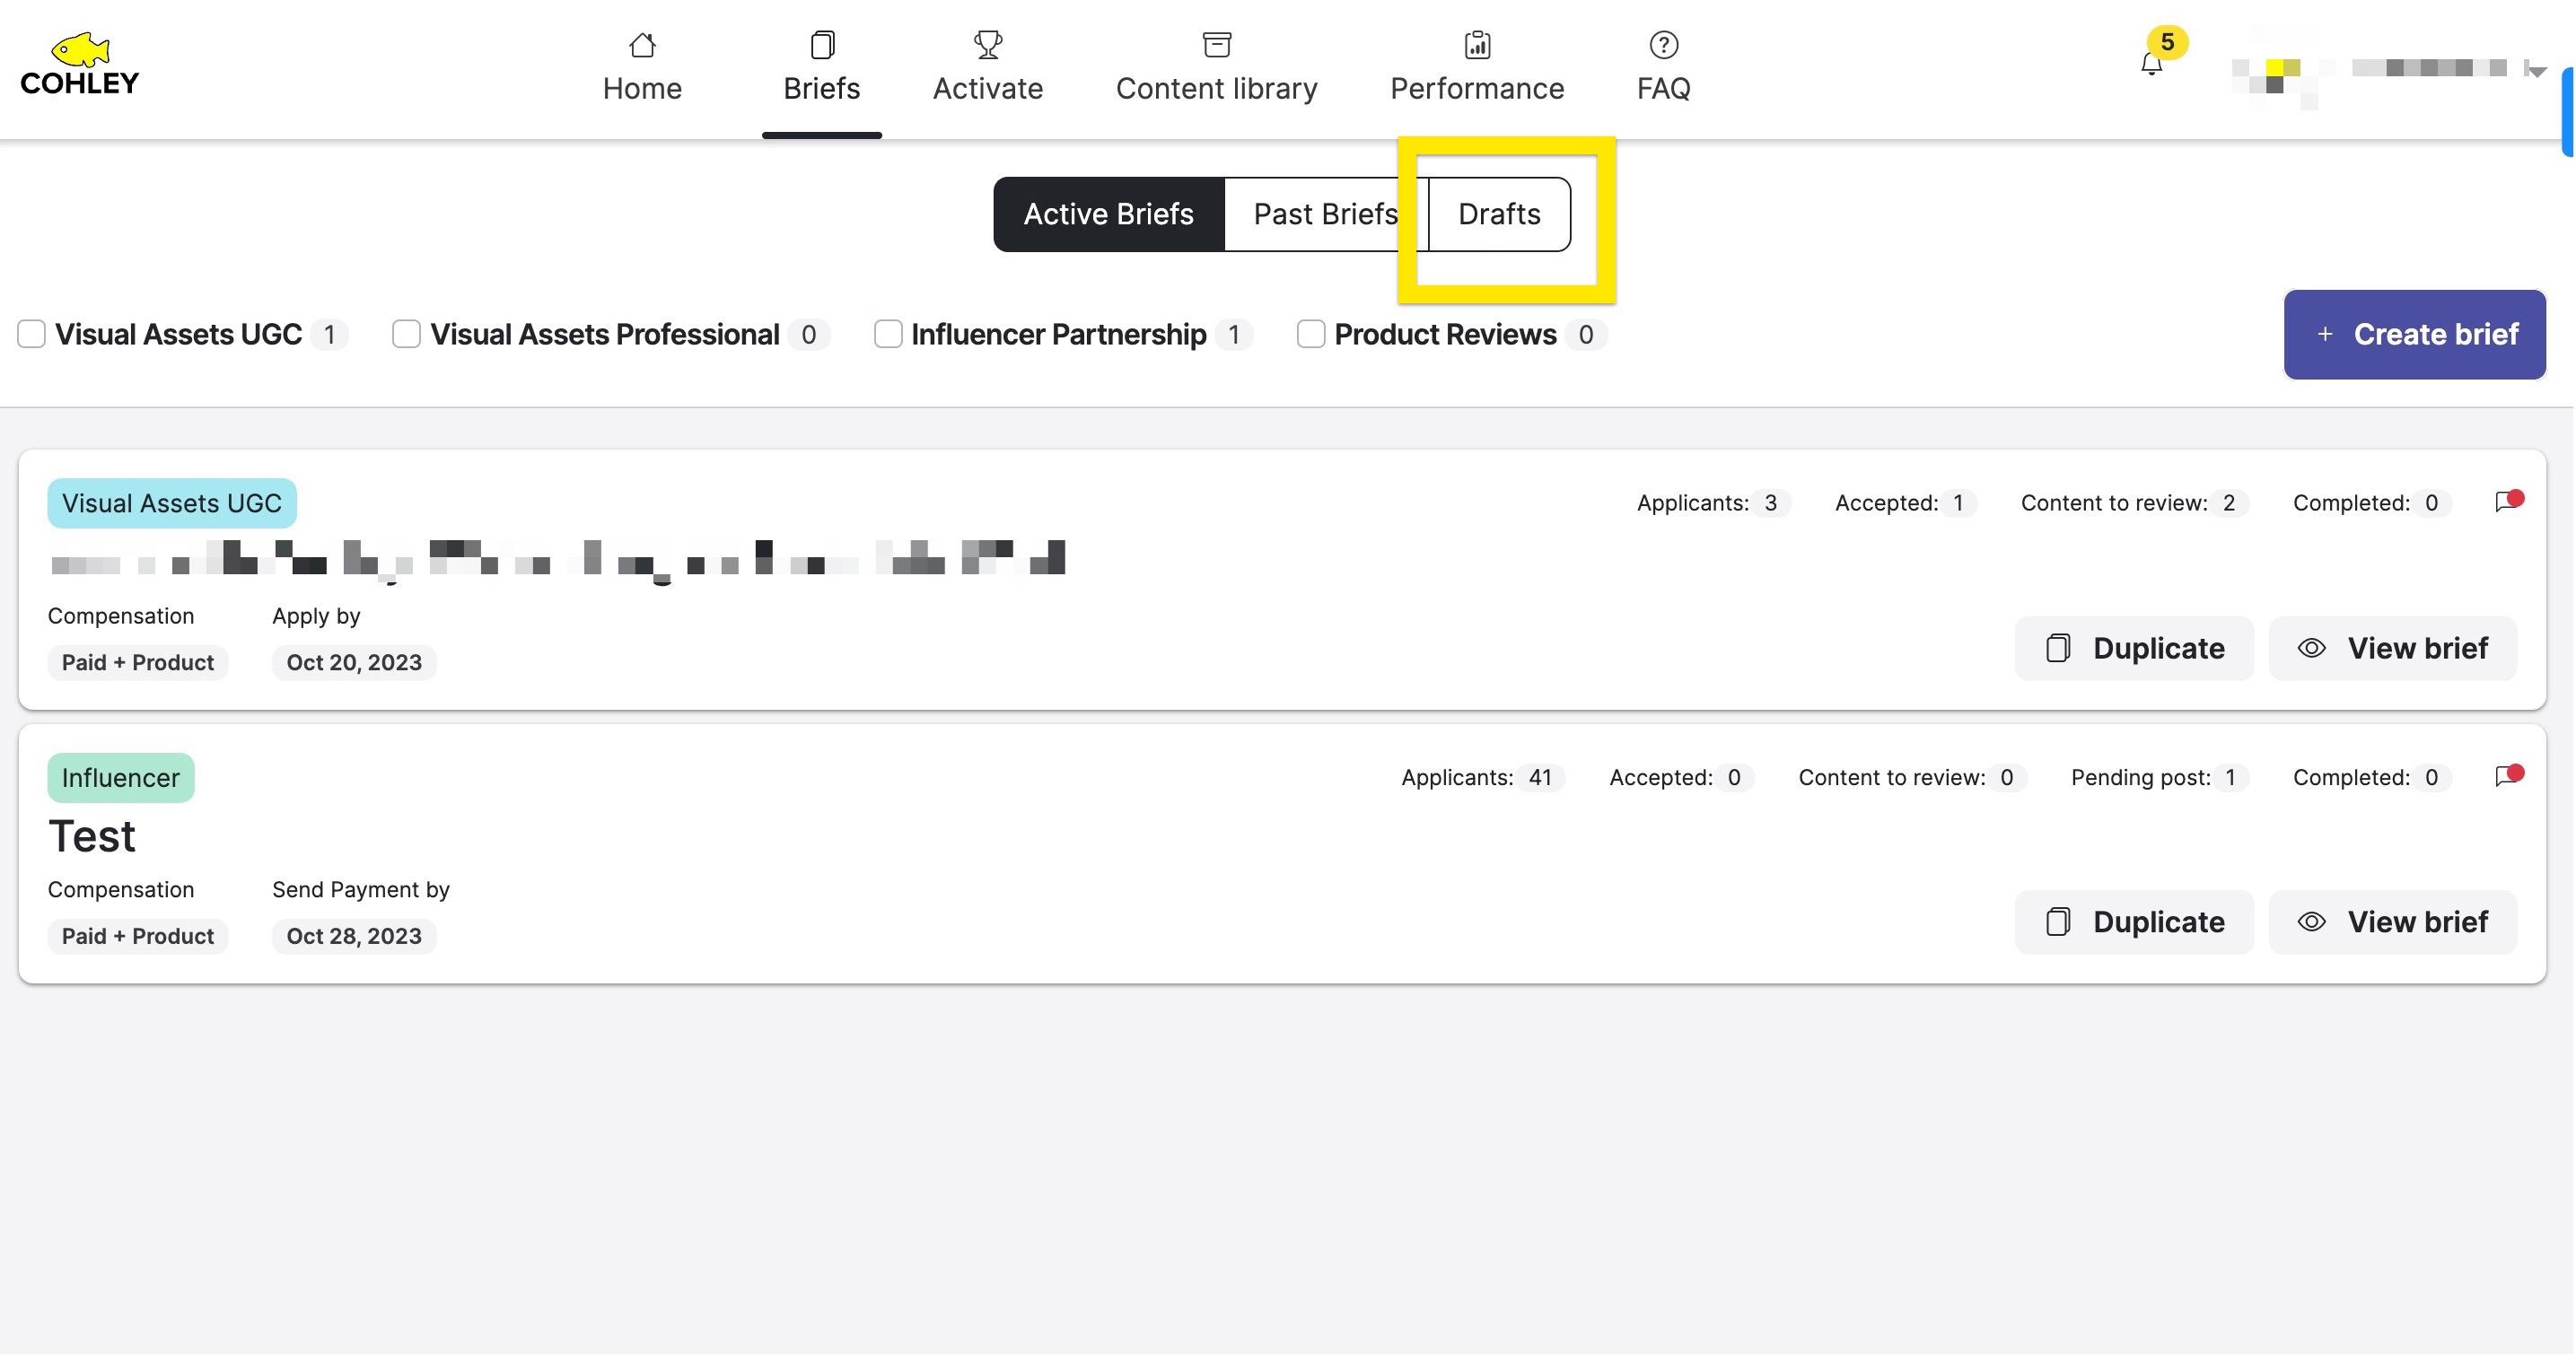Tick the Influencer Partnership checkbox

pyautogui.click(x=887, y=334)
